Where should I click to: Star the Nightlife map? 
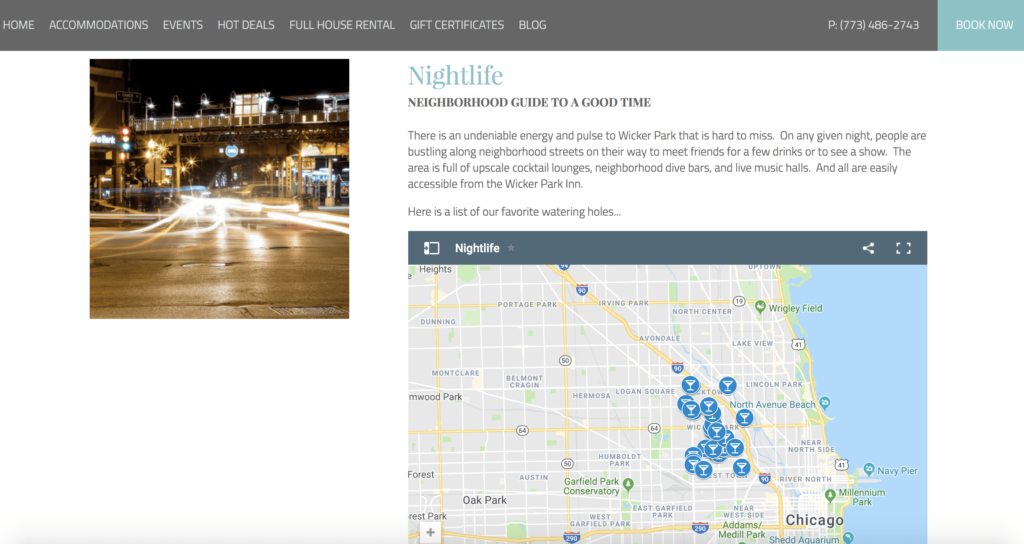click(511, 248)
